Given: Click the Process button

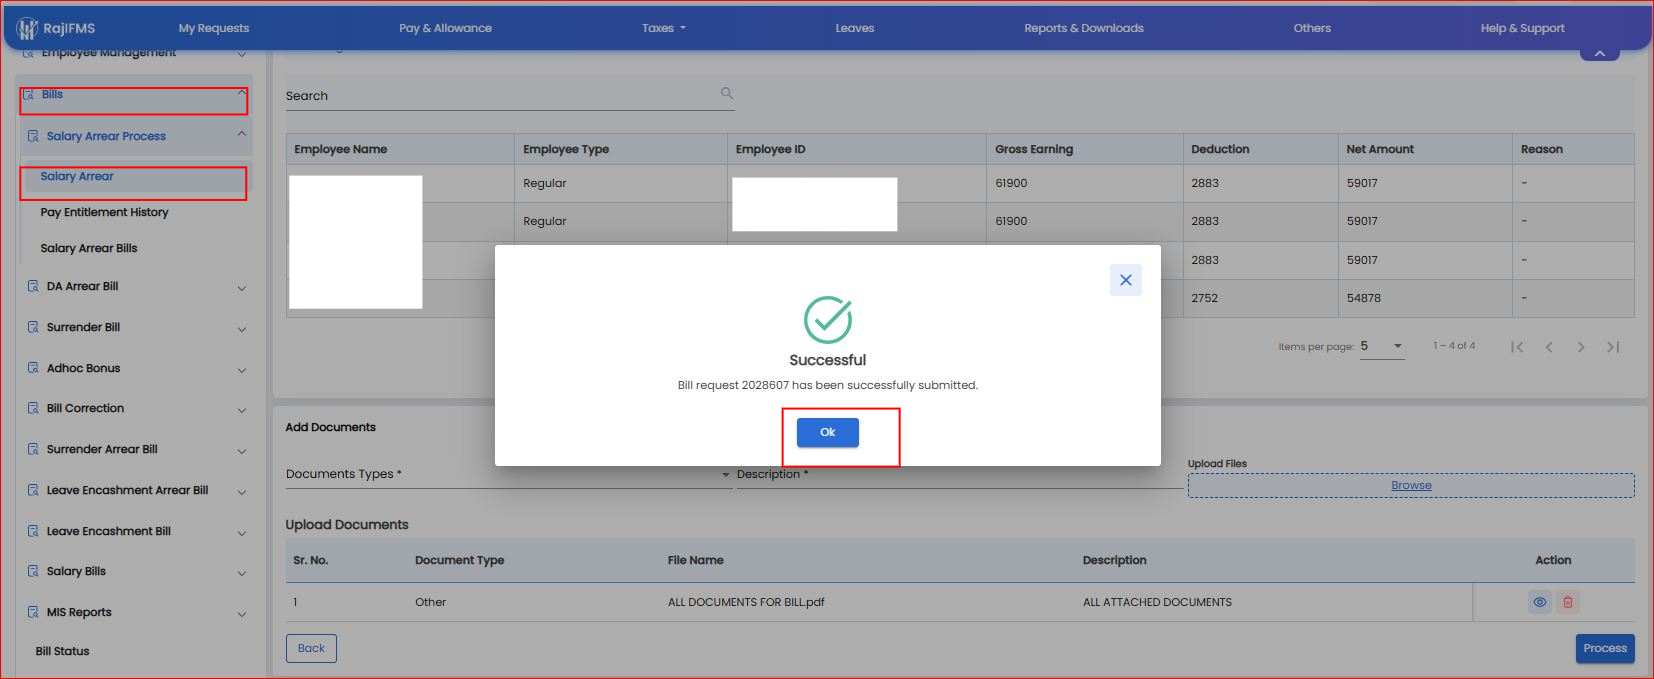Looking at the screenshot, I should [1605, 648].
